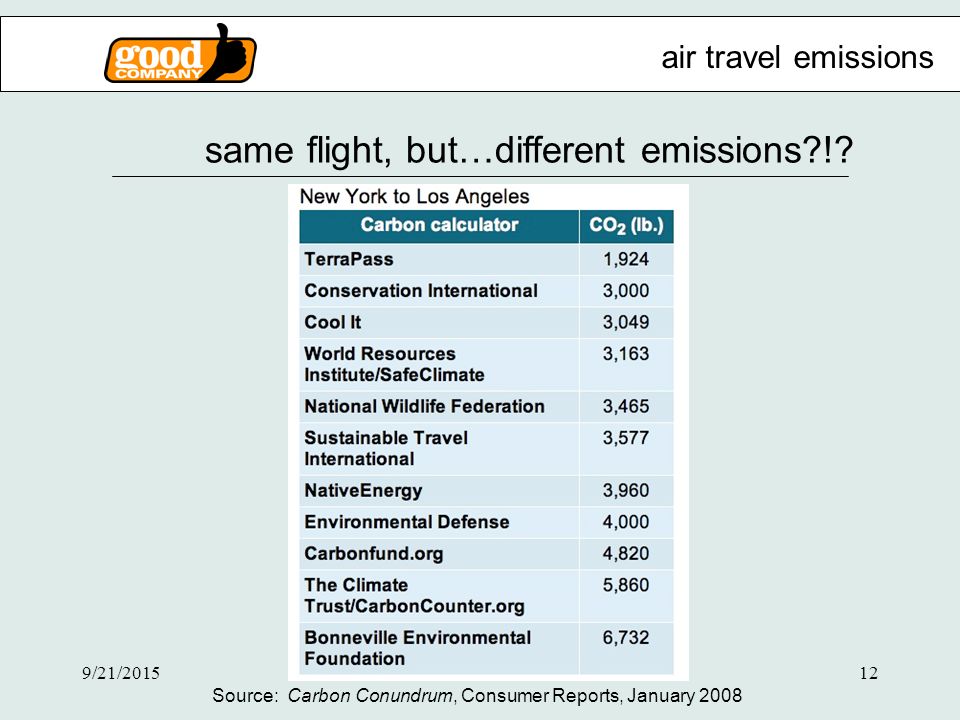
Task: Click the TerraPass row name
Action: [x=349, y=259]
